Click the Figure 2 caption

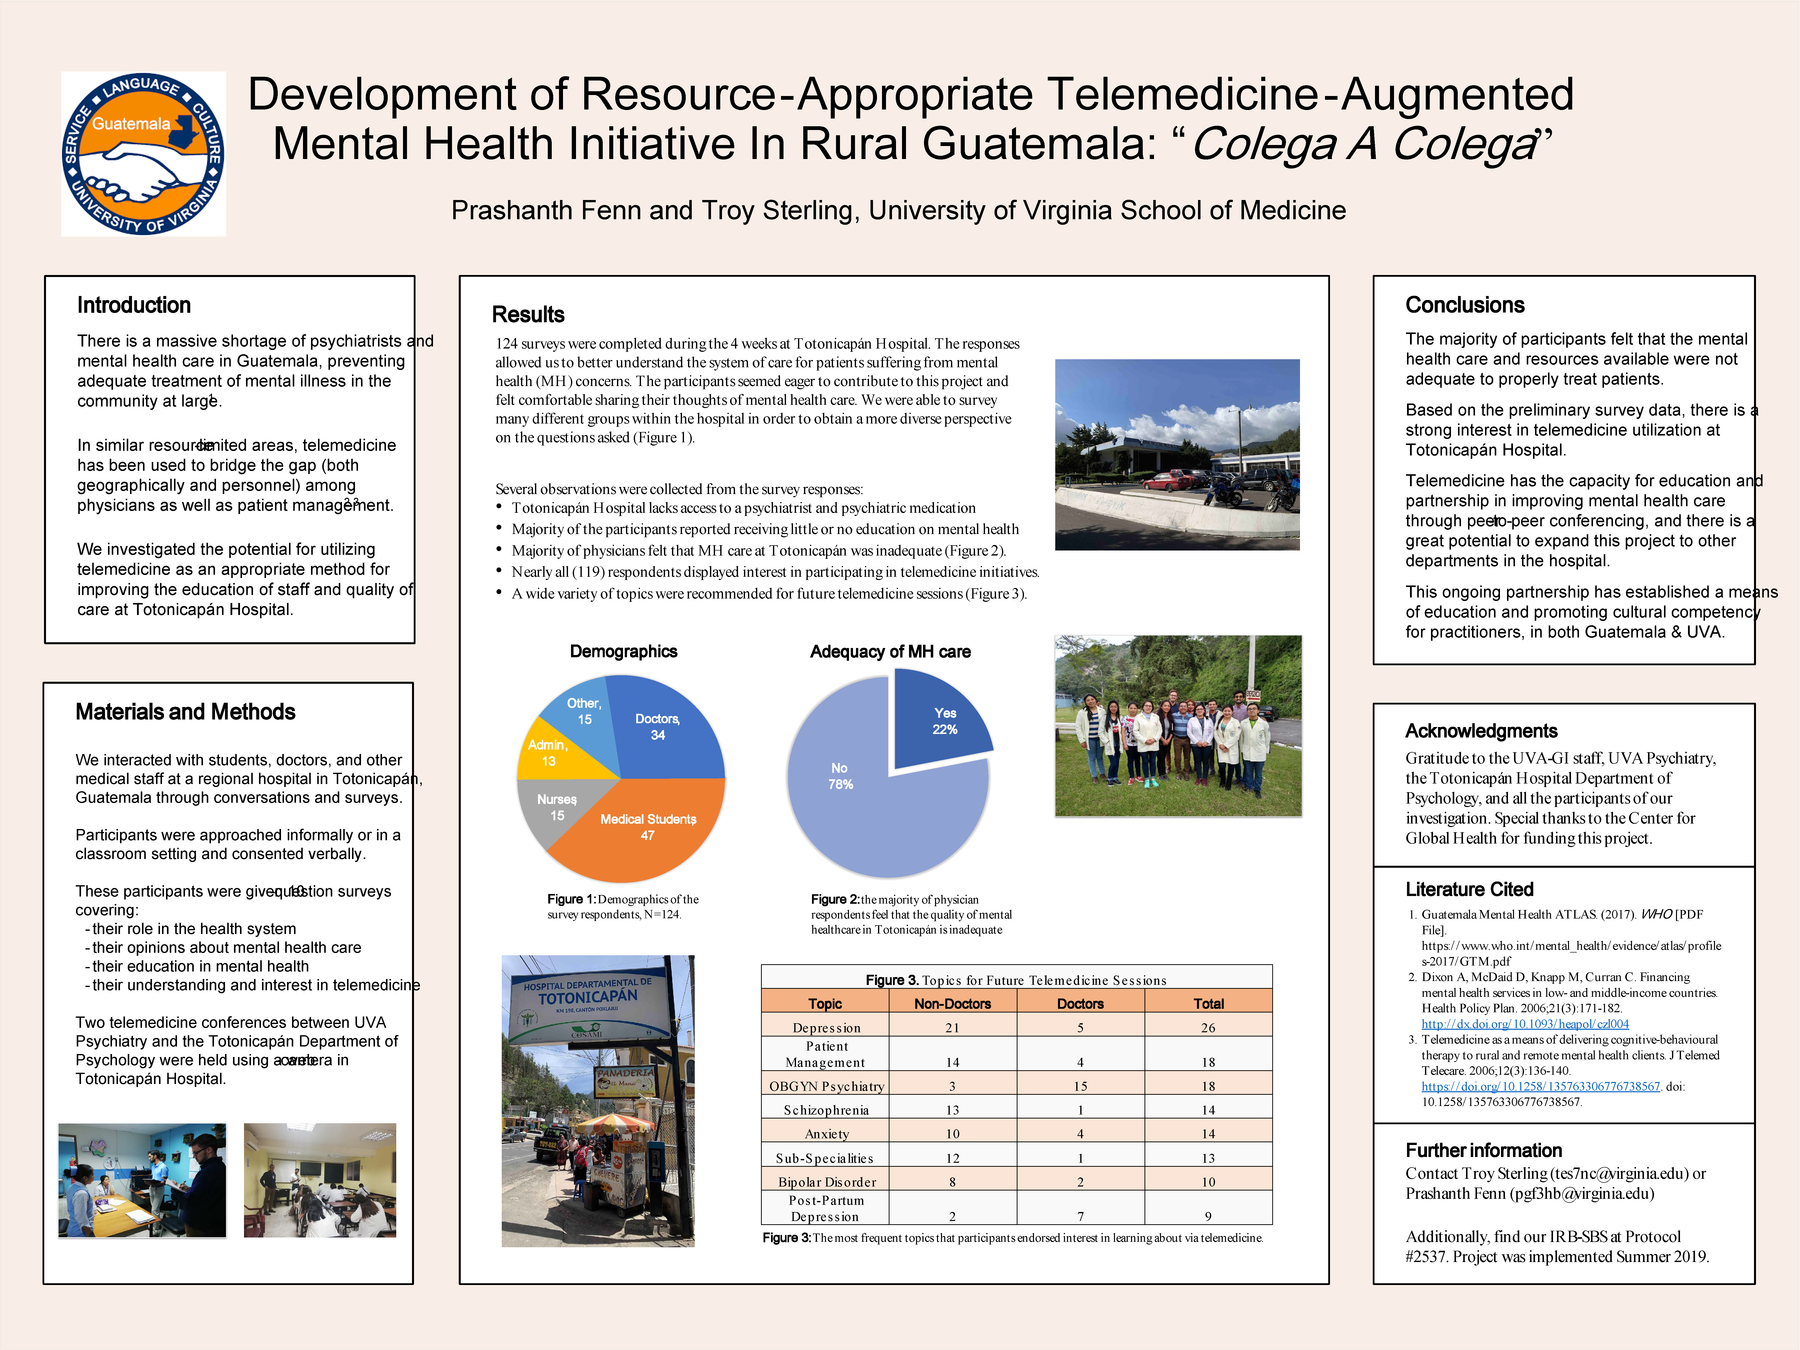[911, 914]
